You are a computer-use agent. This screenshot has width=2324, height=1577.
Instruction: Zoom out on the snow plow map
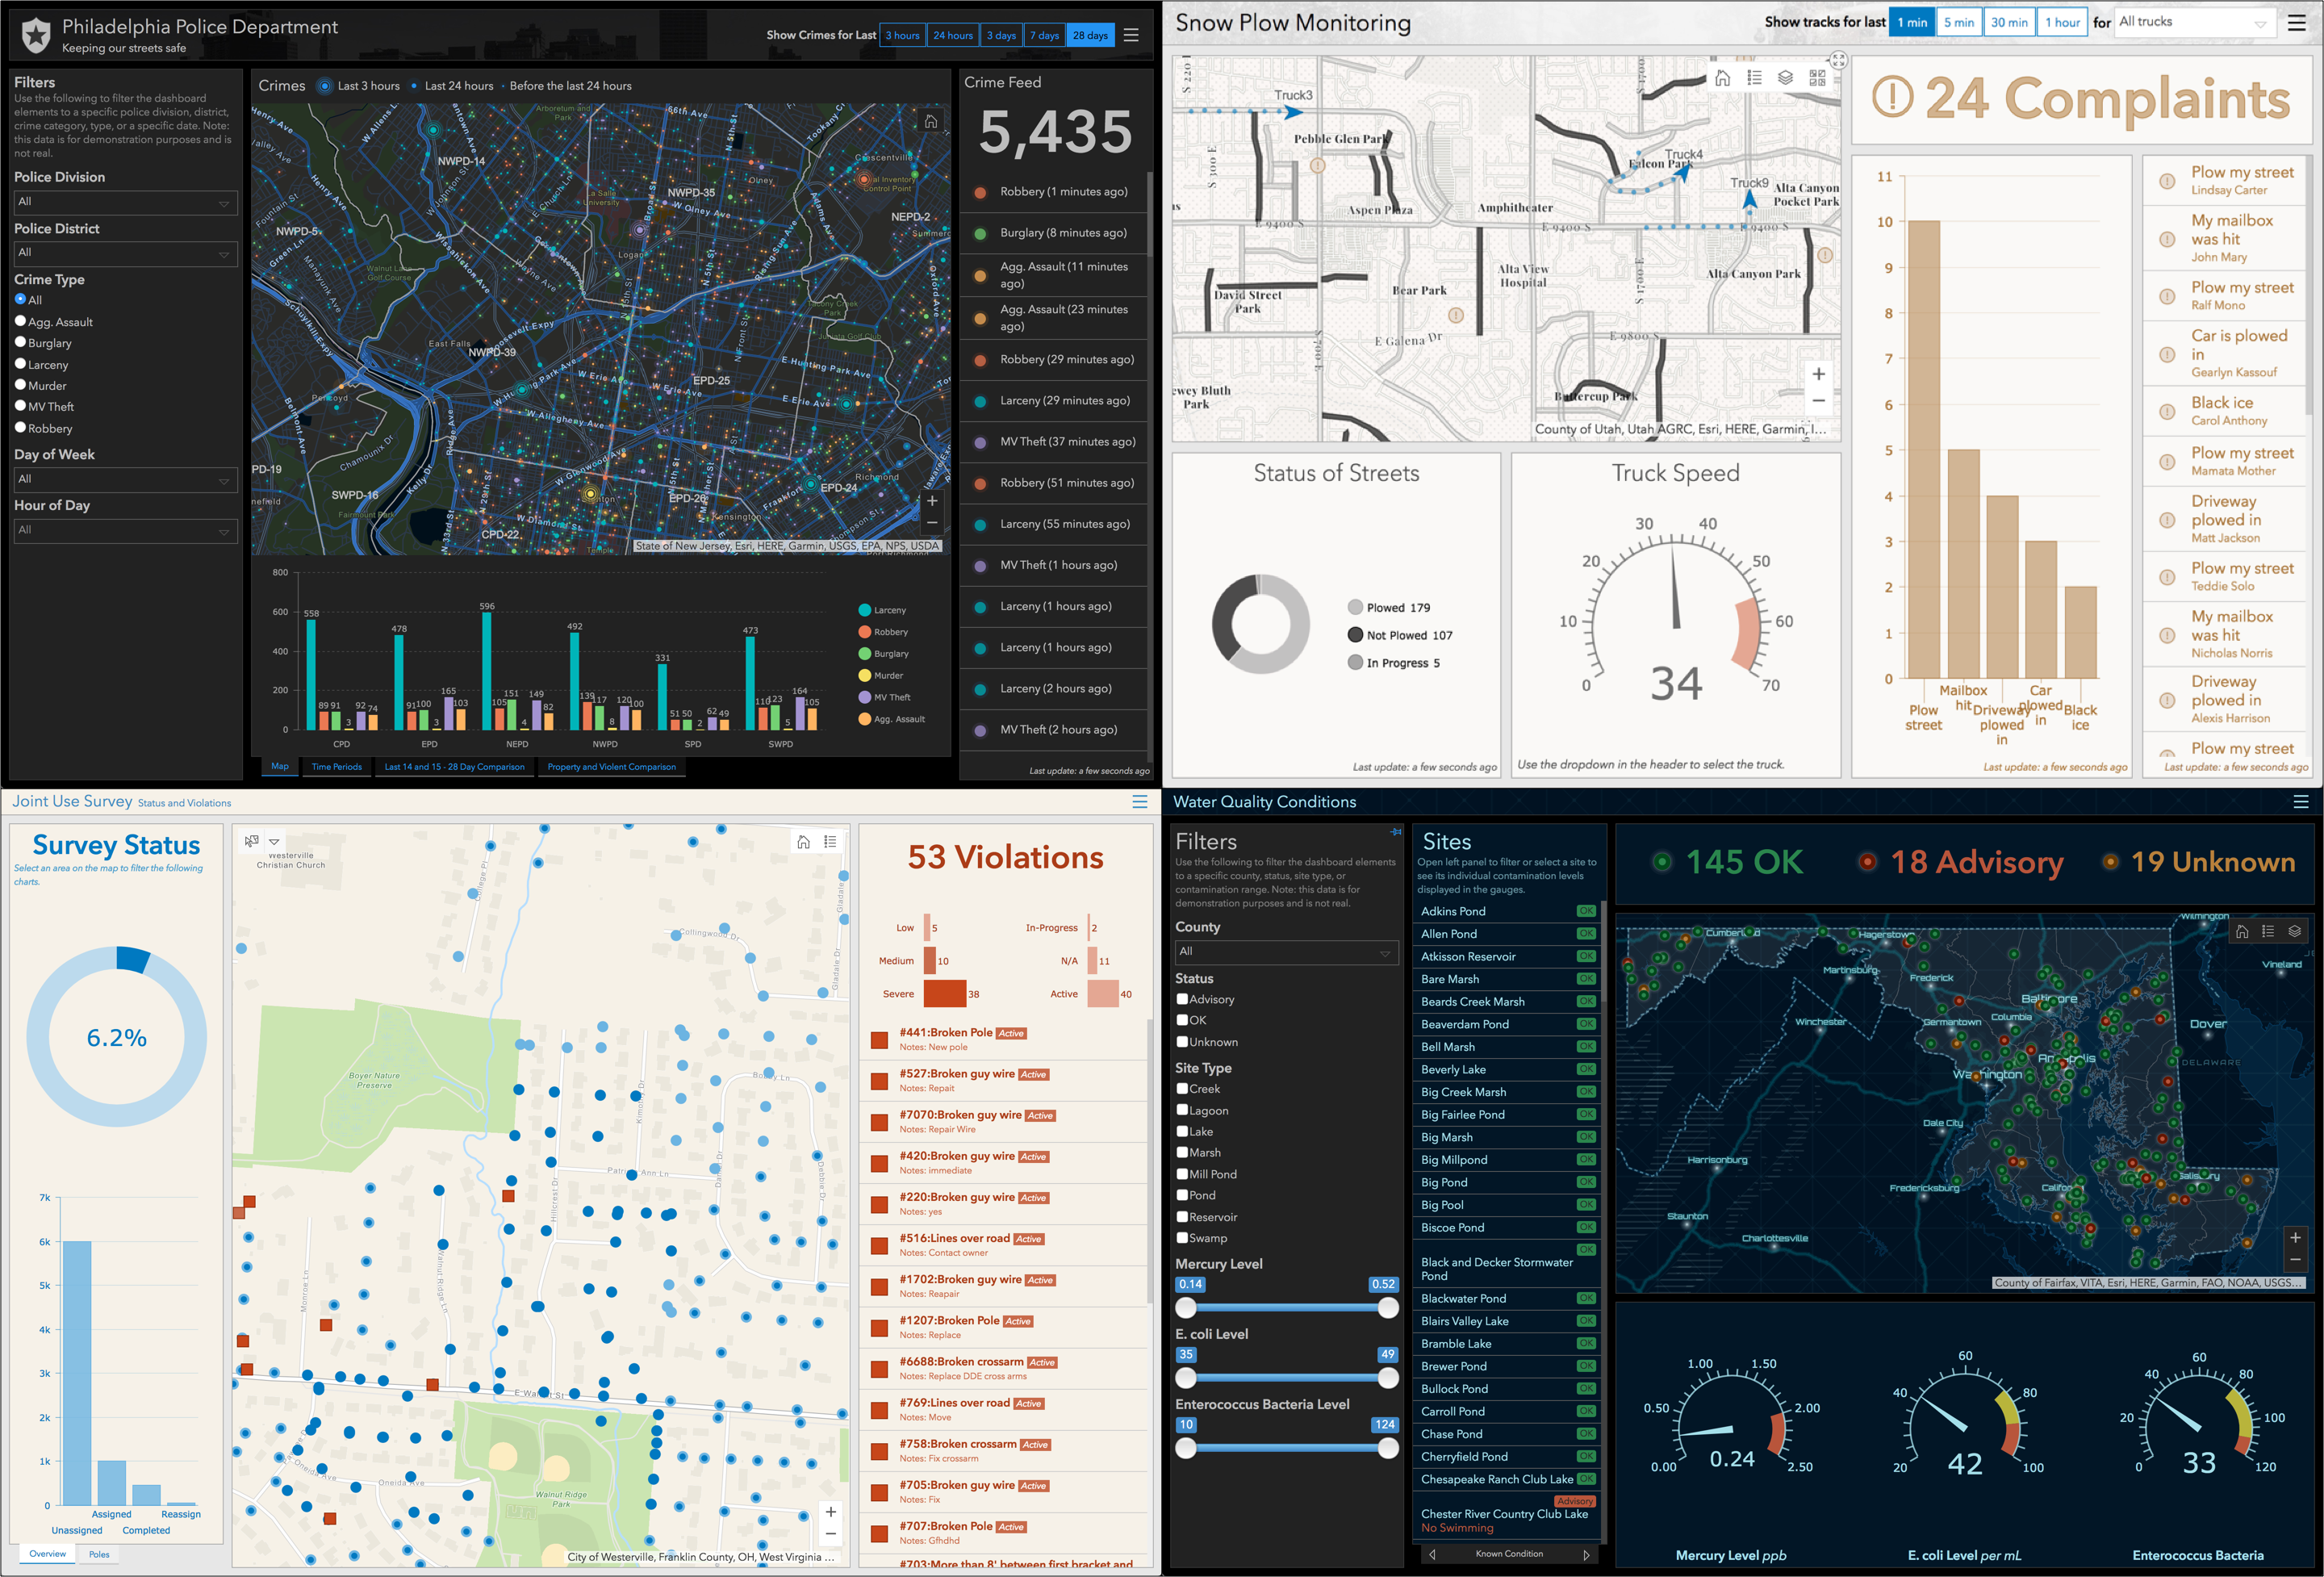pos(1818,400)
